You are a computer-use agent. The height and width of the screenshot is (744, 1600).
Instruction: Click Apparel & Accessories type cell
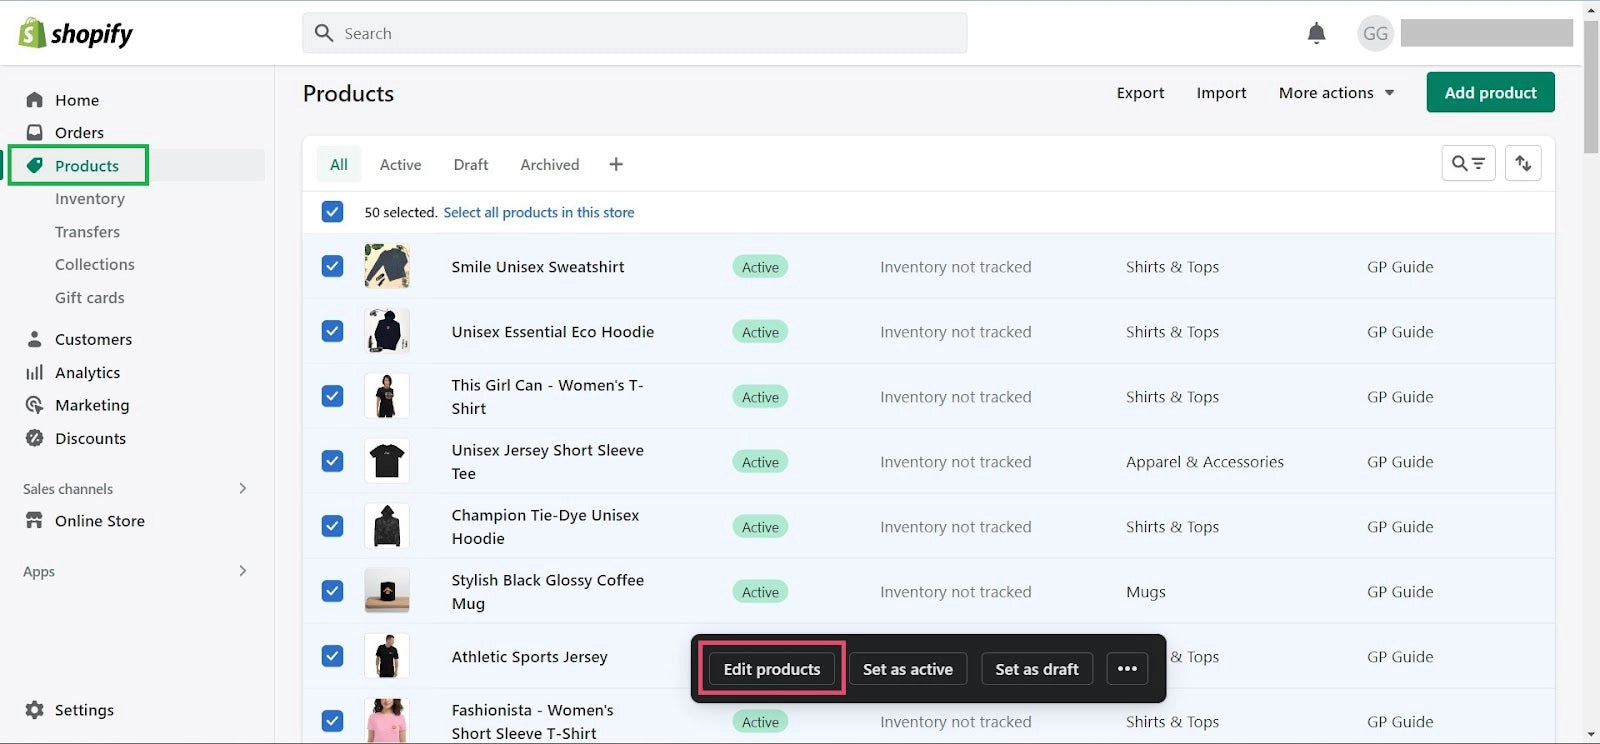coord(1205,462)
